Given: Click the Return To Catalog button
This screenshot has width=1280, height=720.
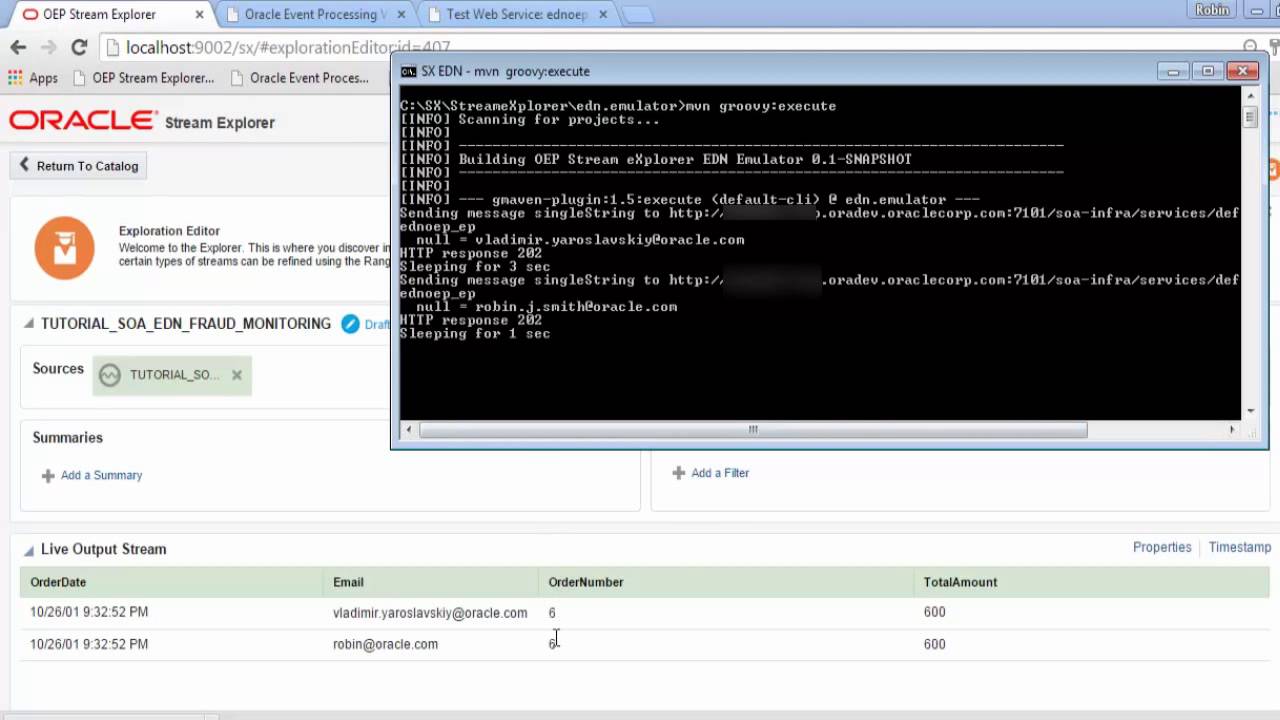Looking at the screenshot, I should tap(79, 166).
